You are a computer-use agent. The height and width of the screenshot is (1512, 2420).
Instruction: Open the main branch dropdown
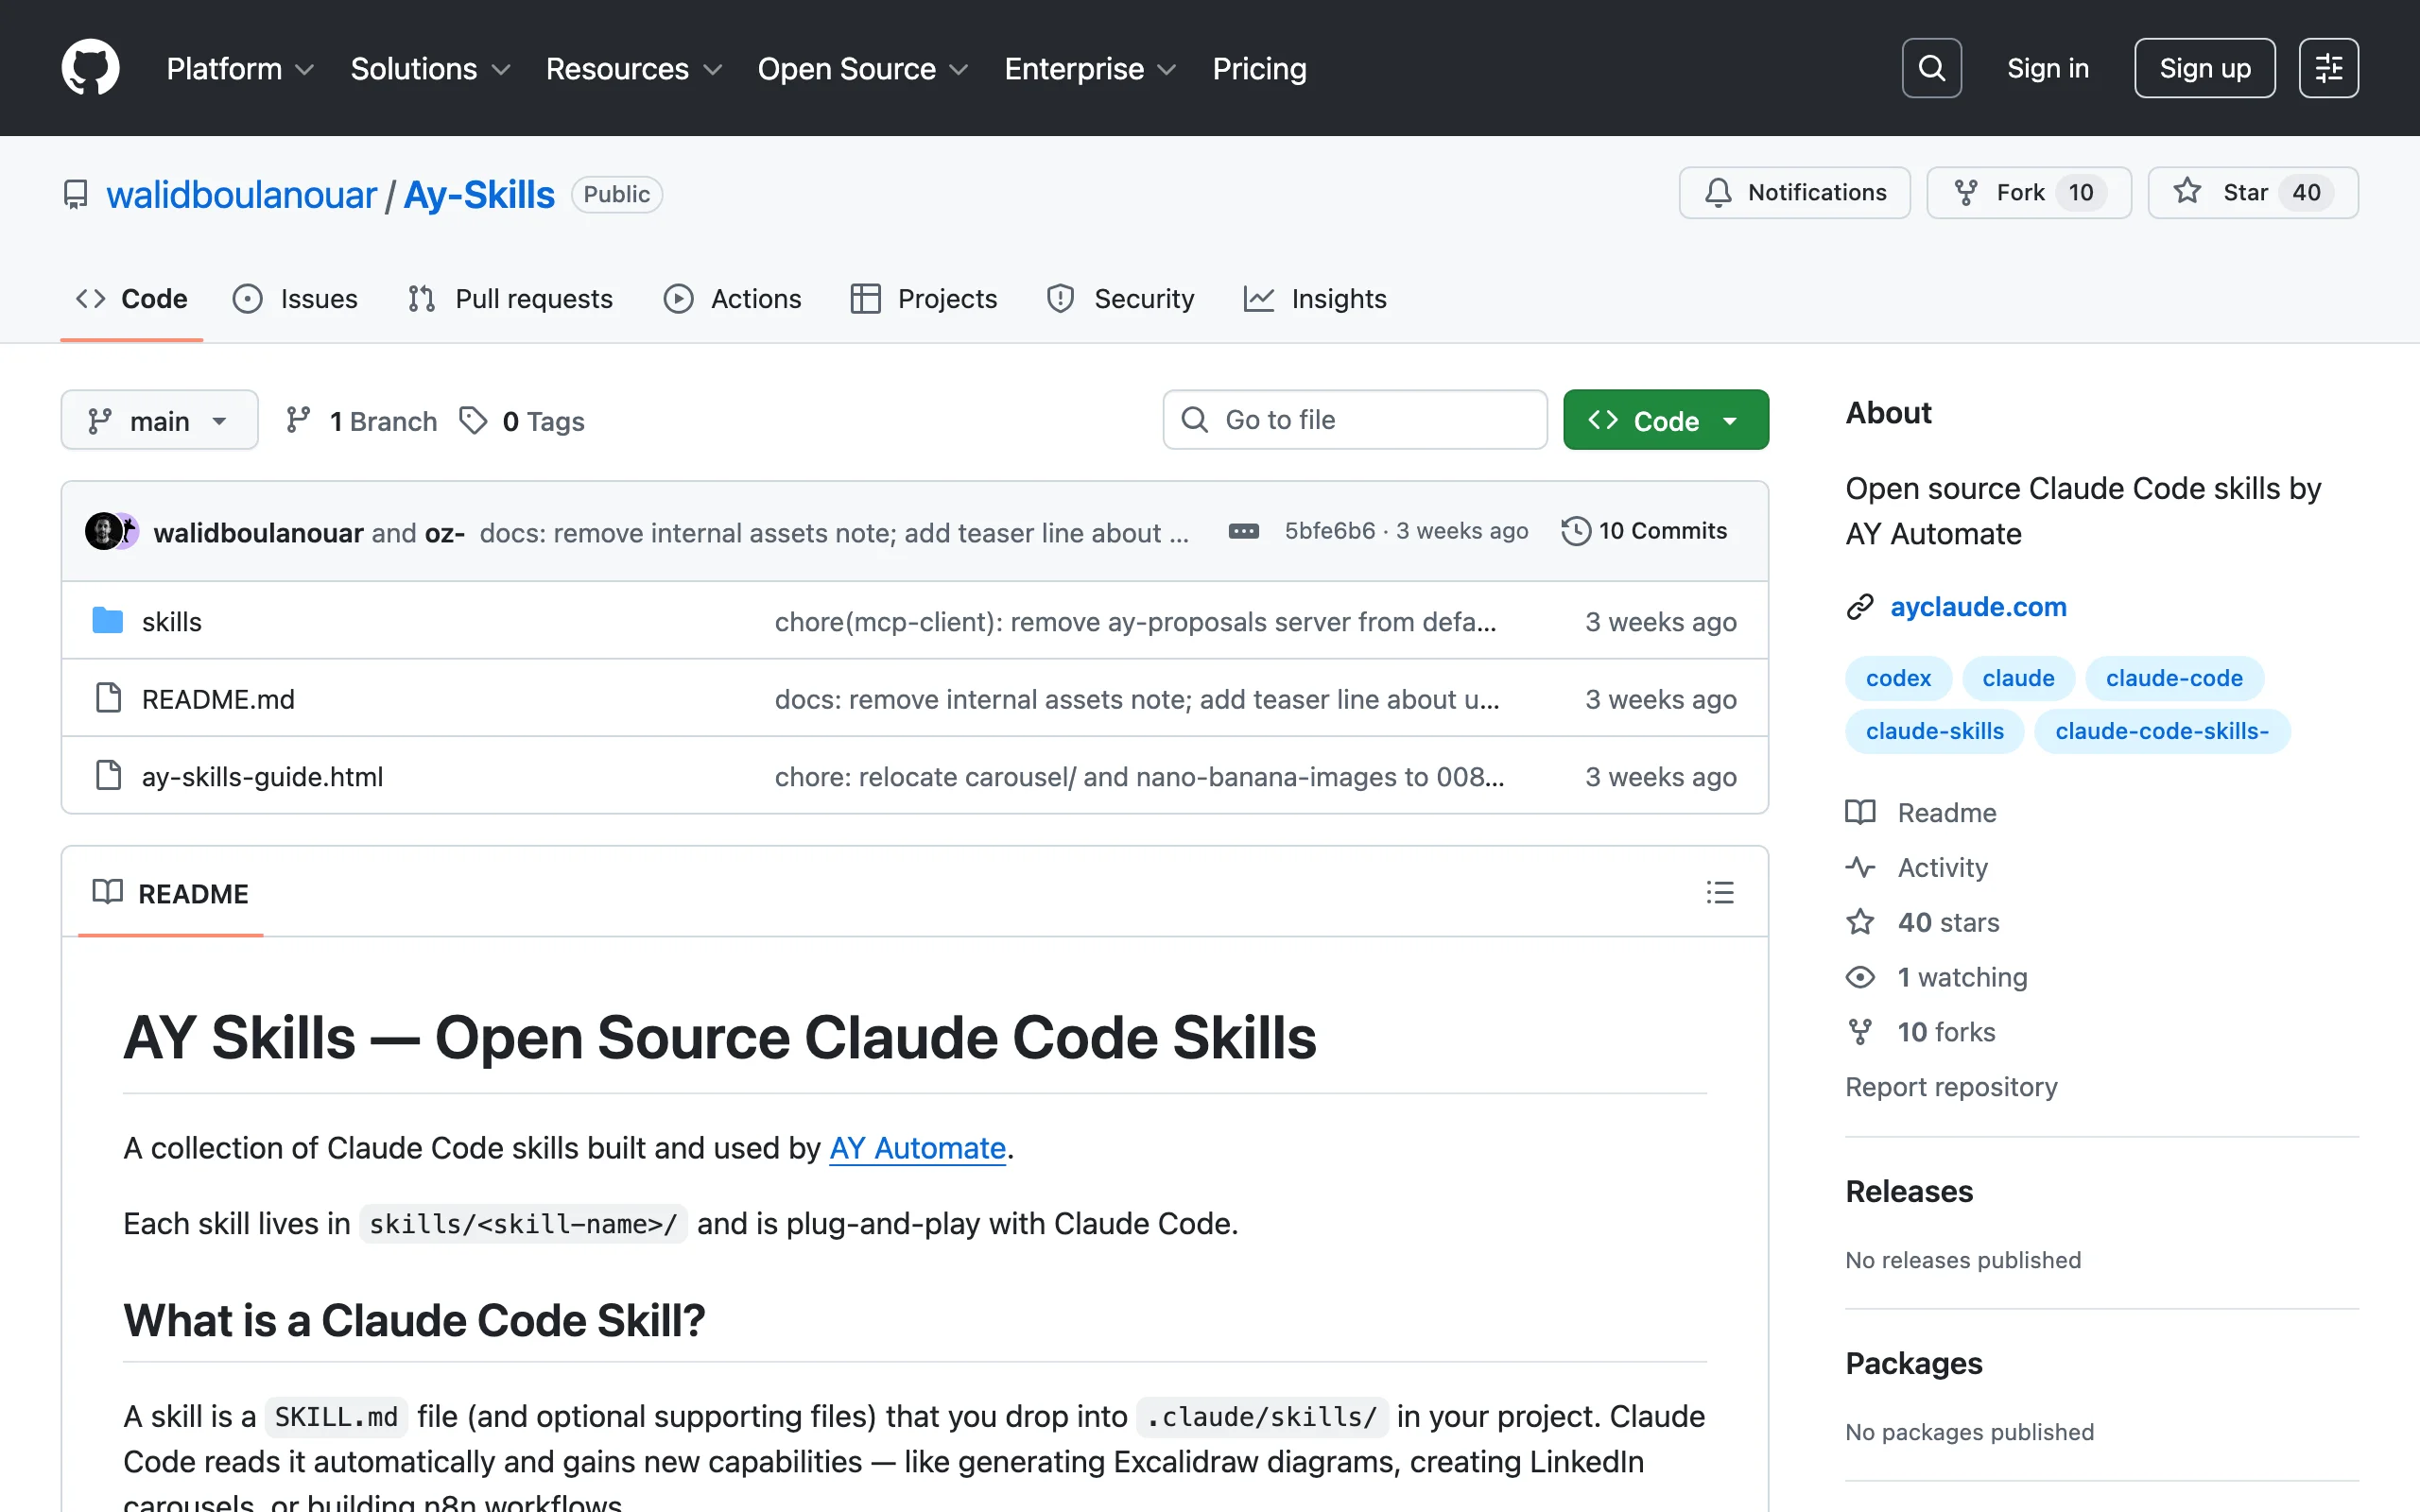[159, 420]
